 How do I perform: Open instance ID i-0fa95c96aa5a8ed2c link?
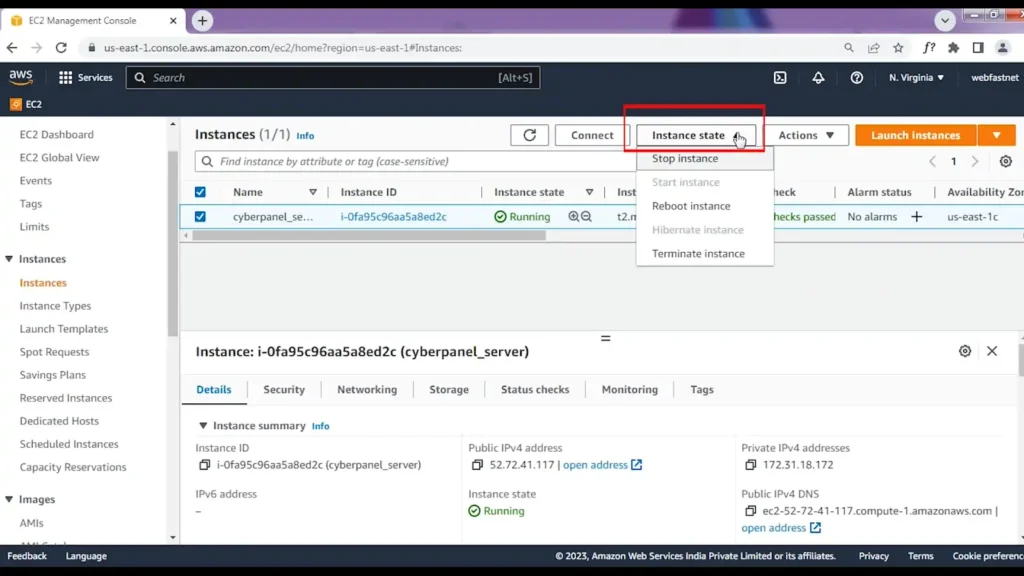pyautogui.click(x=393, y=217)
